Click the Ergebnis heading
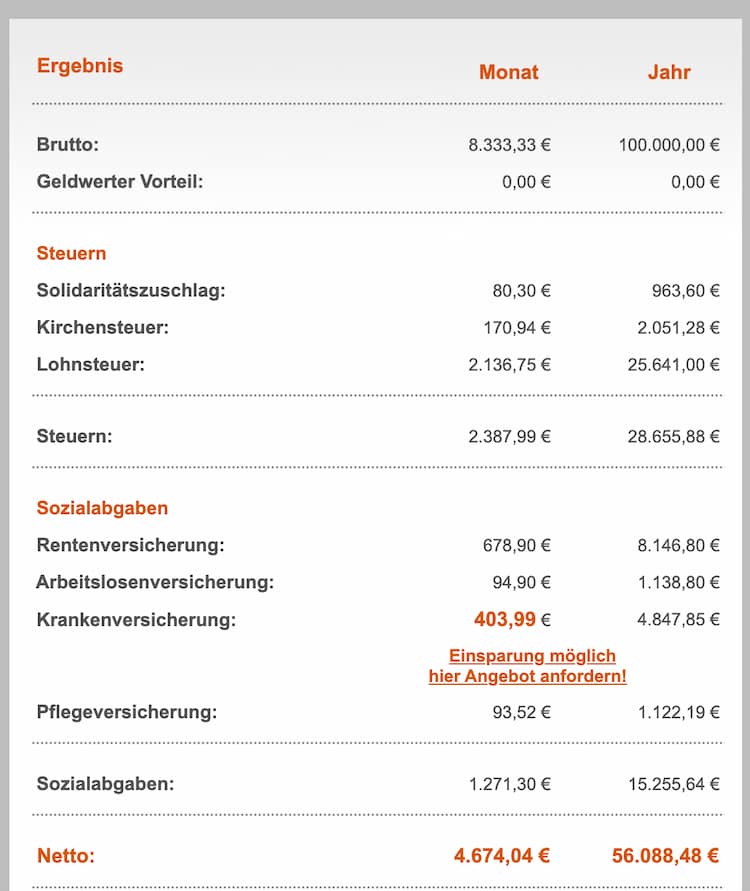Image resolution: width=750 pixels, height=891 pixels. [80, 66]
